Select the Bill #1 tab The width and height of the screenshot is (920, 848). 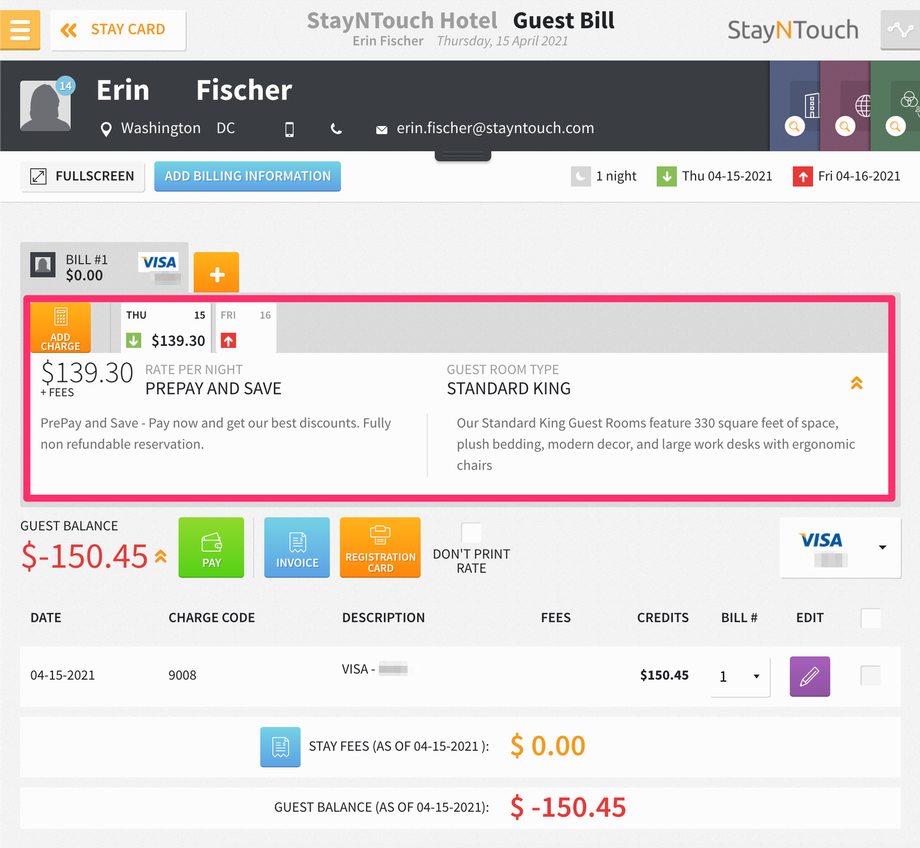pos(104,268)
